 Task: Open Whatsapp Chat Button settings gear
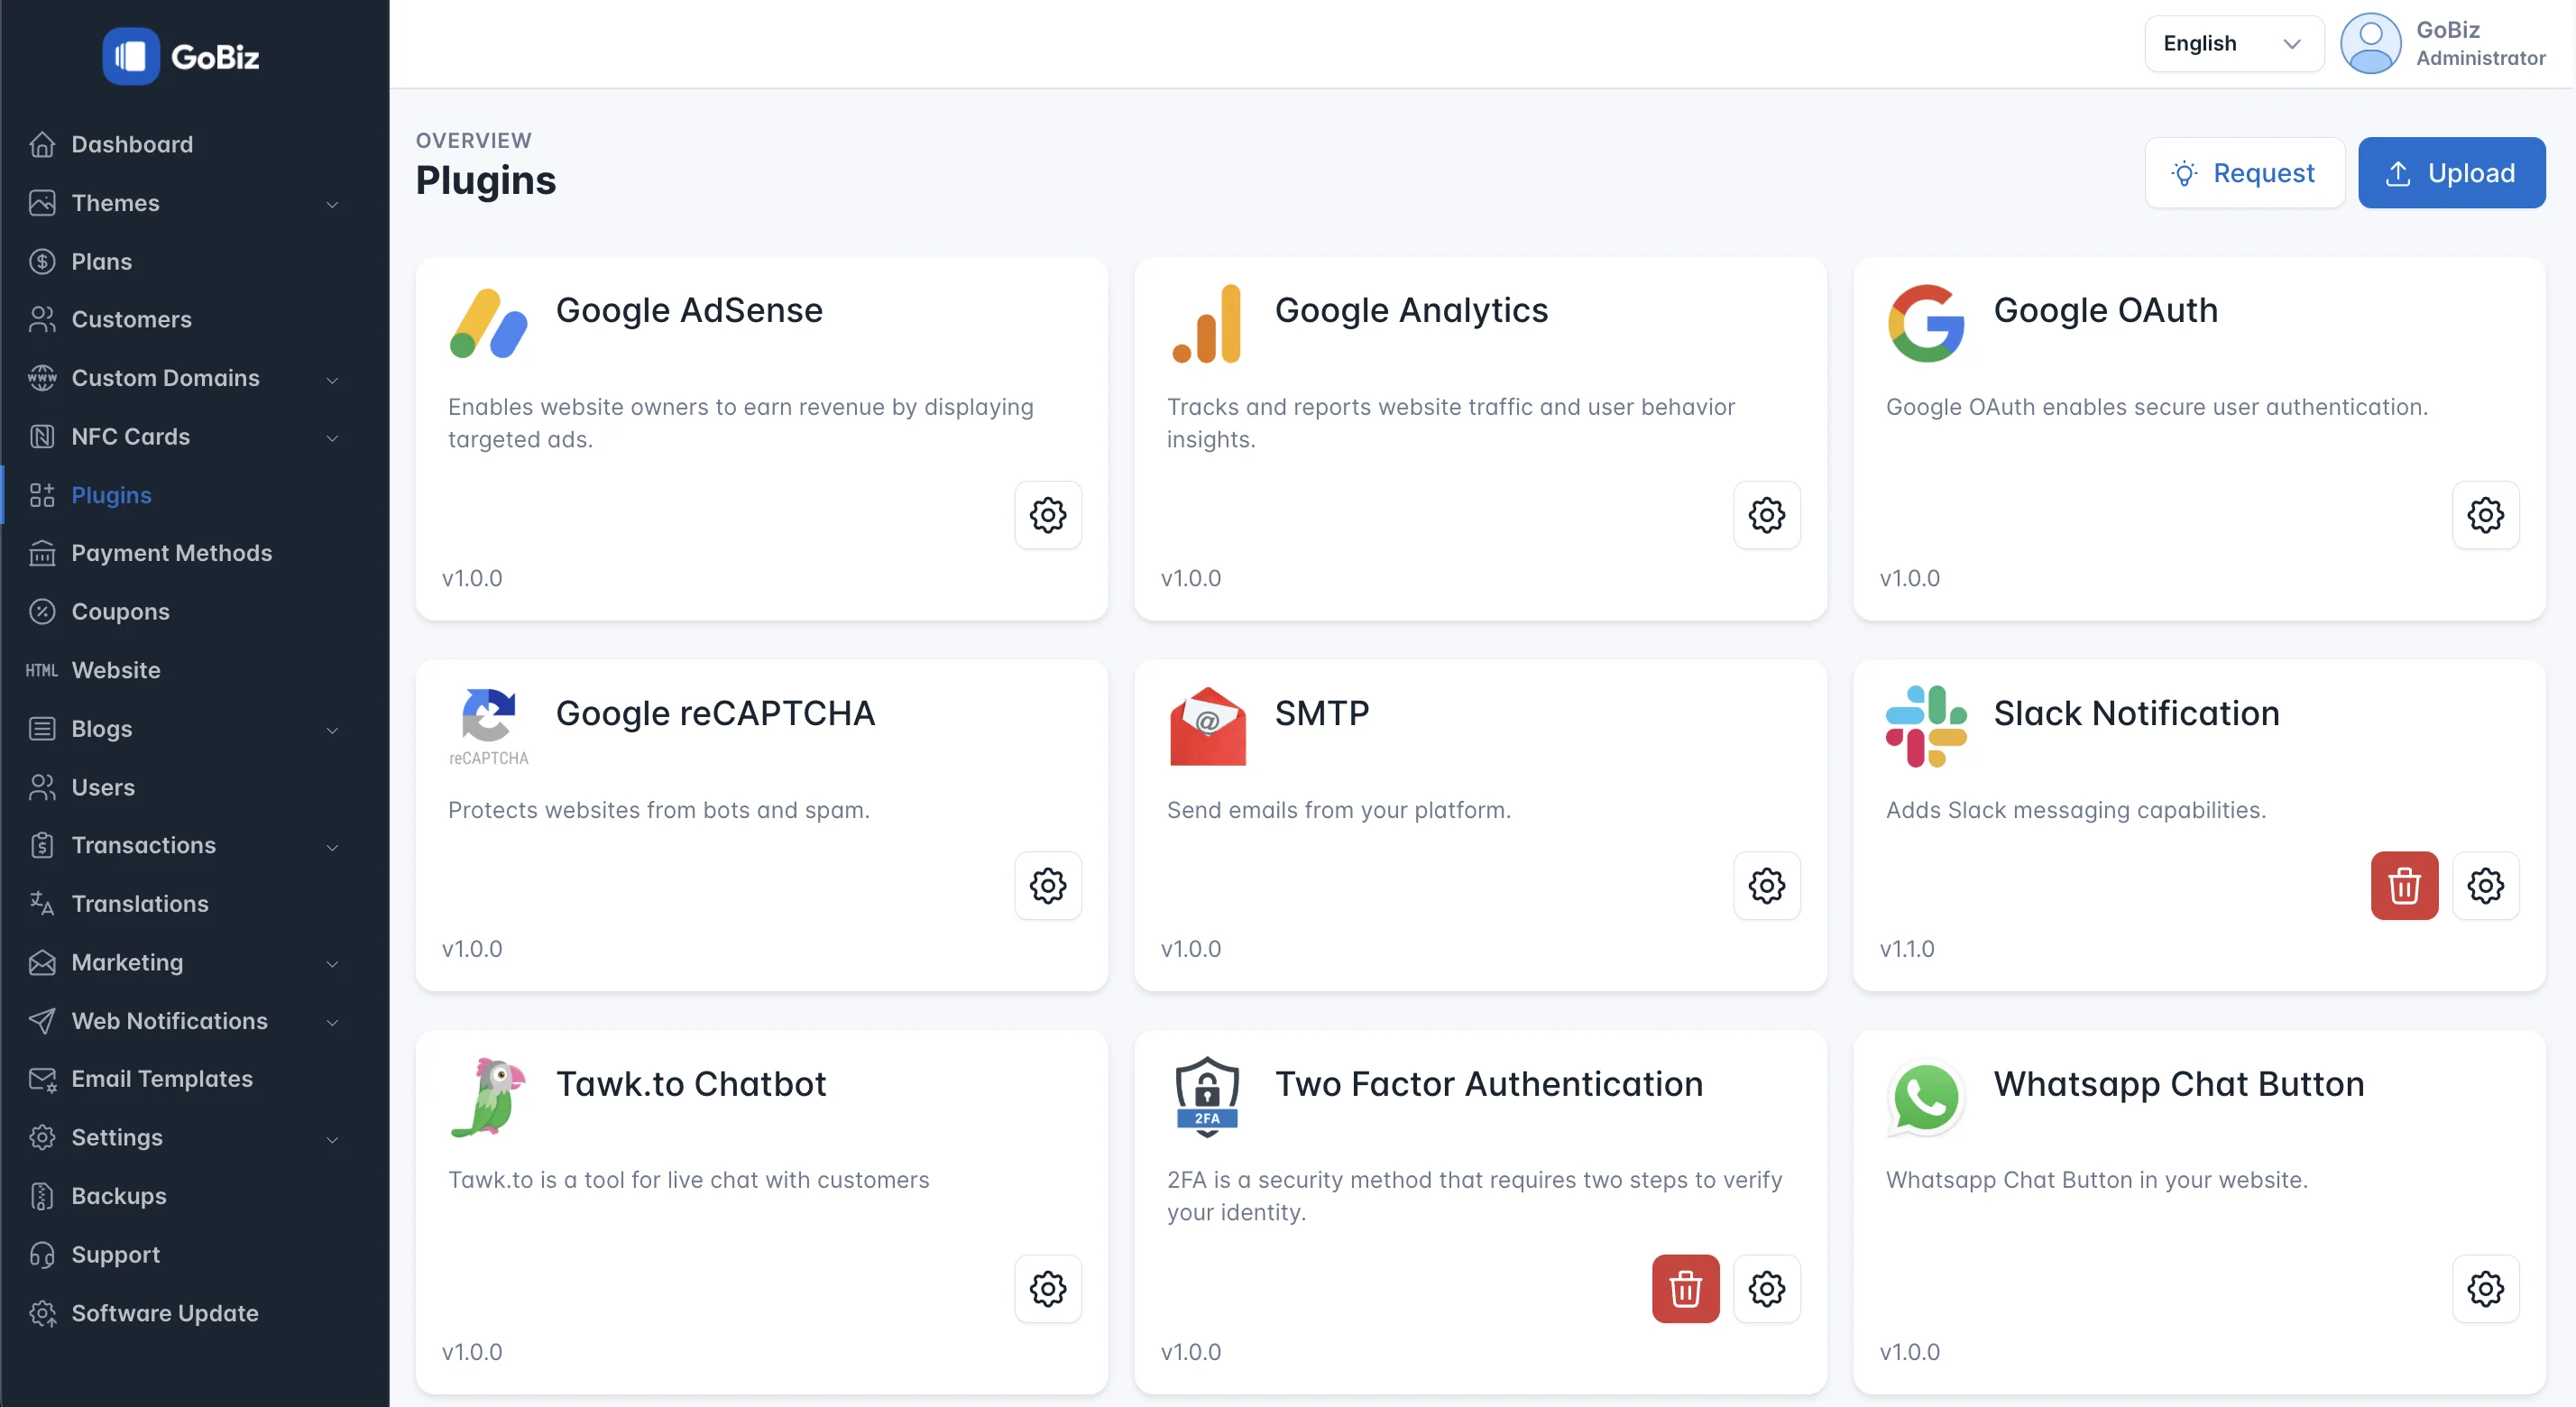(x=2485, y=1288)
